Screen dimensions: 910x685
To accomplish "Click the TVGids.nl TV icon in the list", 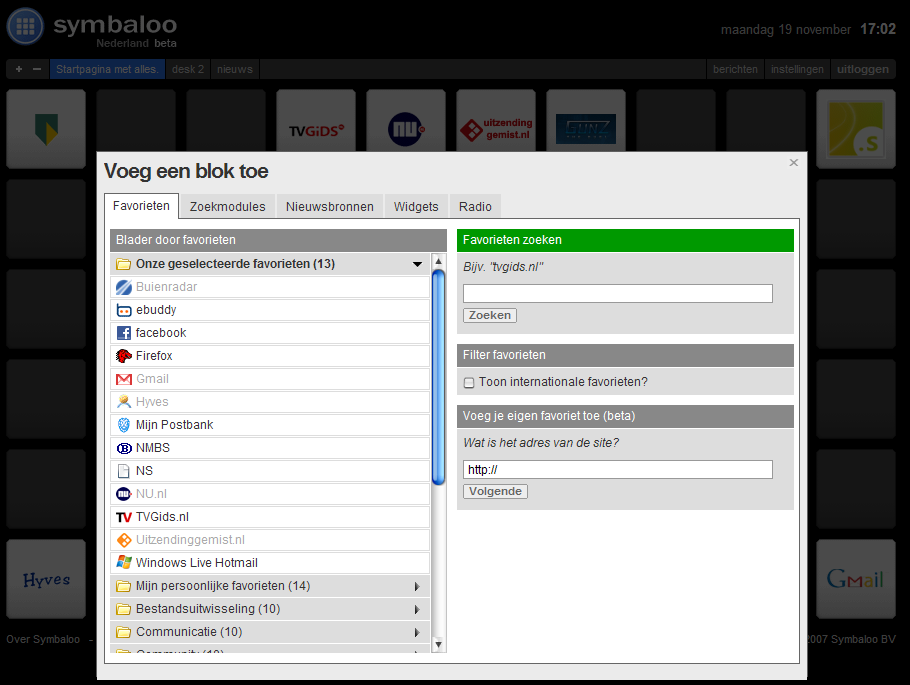I will 124,517.
